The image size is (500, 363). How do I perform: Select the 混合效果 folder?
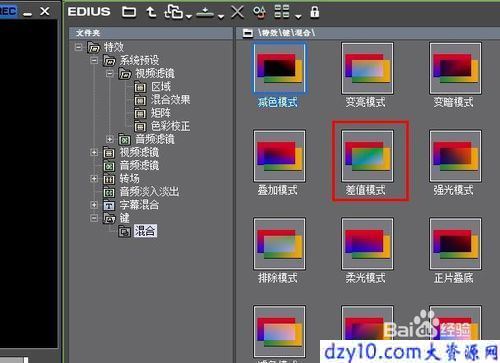(x=170, y=100)
